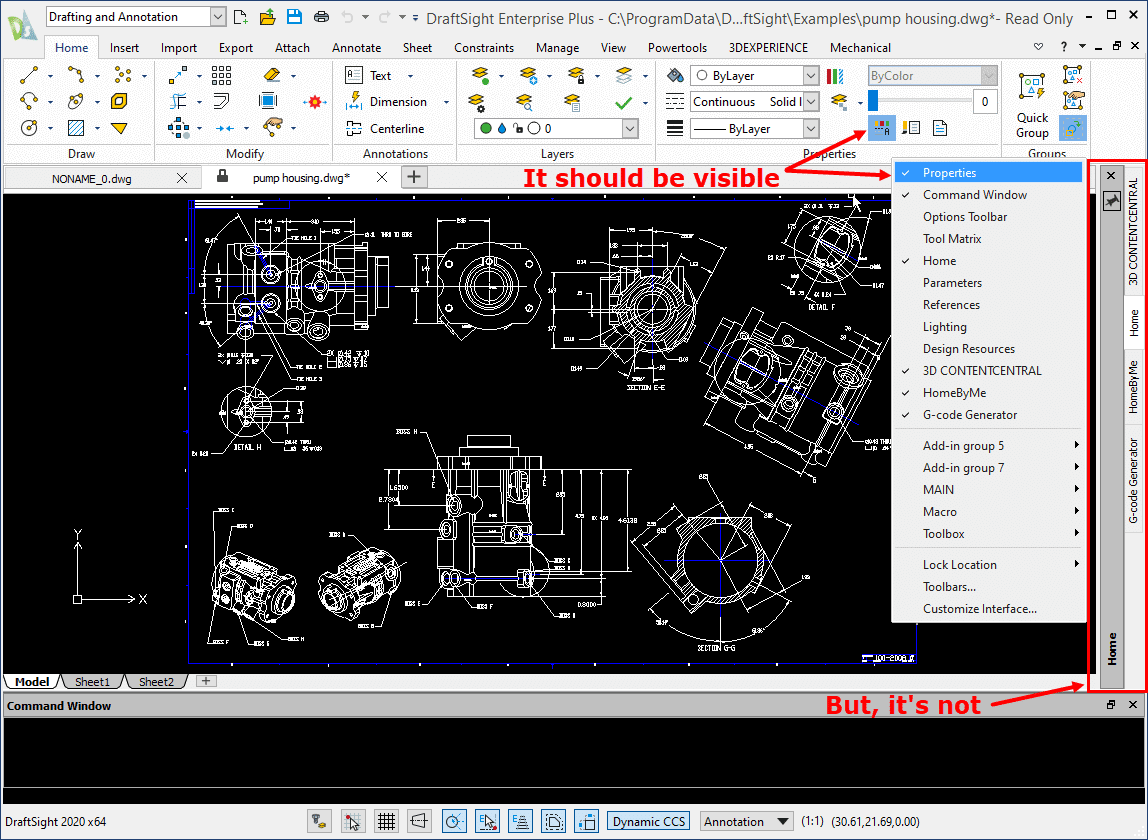Expand the Lock Location submenu
The height and width of the screenshot is (840, 1148).
[988, 565]
